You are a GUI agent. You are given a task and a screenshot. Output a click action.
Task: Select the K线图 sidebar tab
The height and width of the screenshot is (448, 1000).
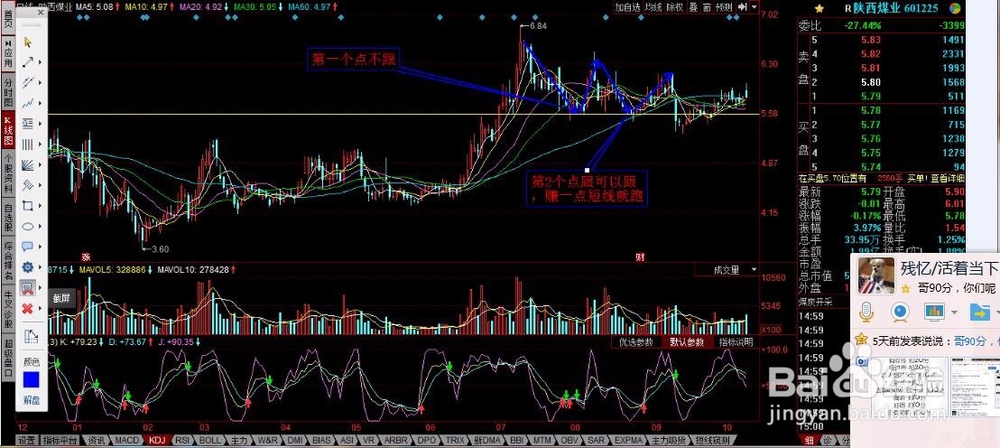point(8,130)
